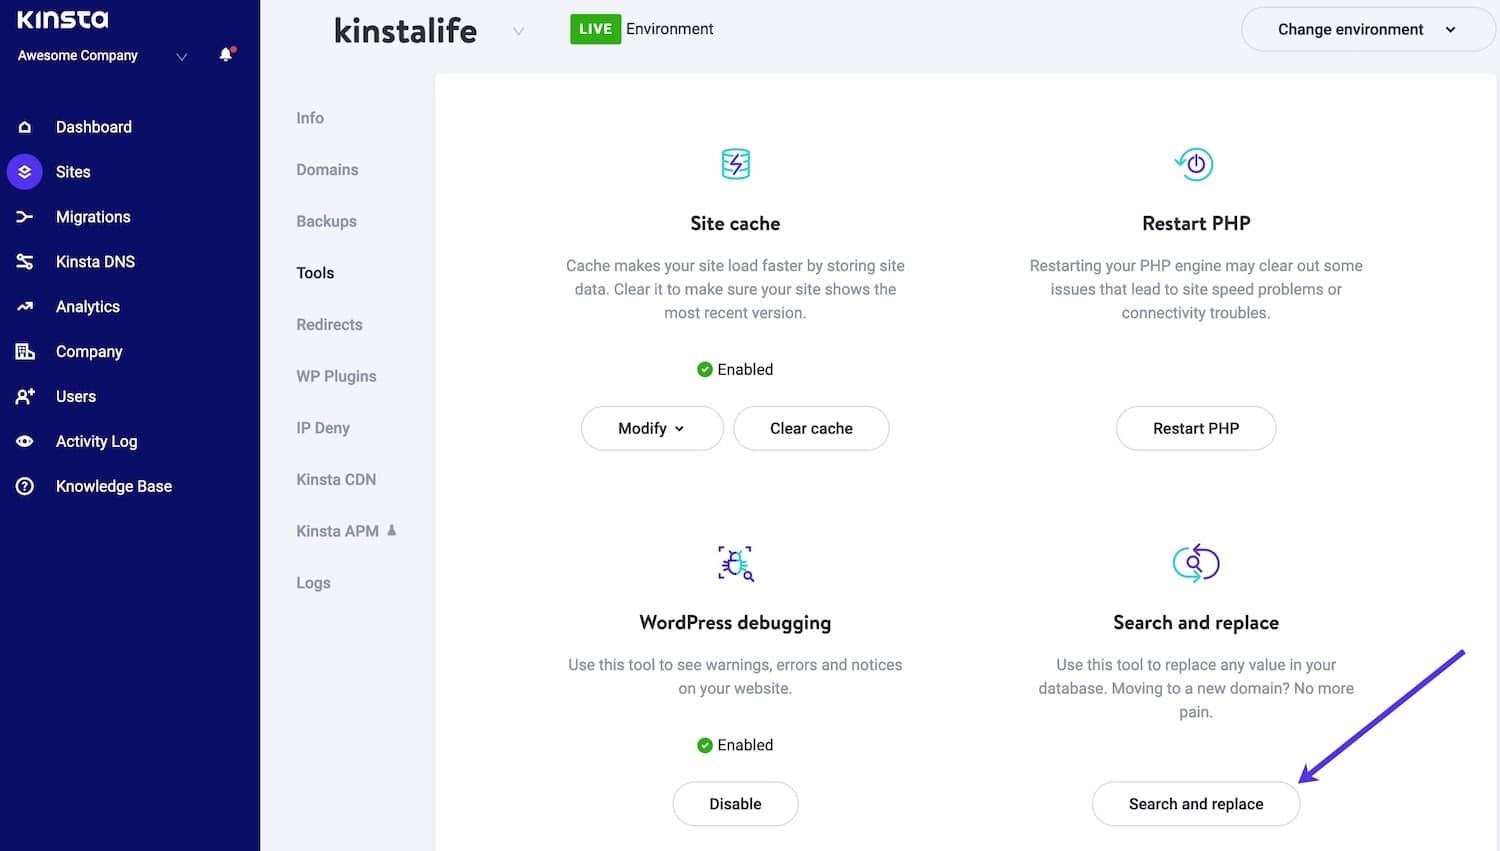Select the Kinsta APM tab

tap(337, 531)
